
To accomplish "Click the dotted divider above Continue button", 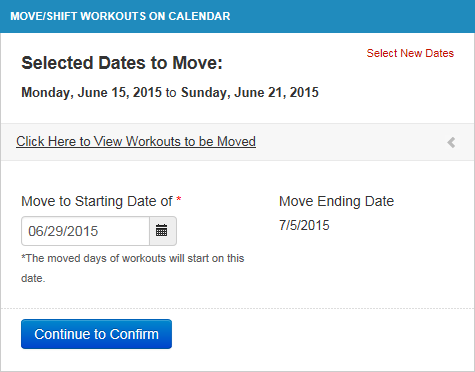I will 237,308.
